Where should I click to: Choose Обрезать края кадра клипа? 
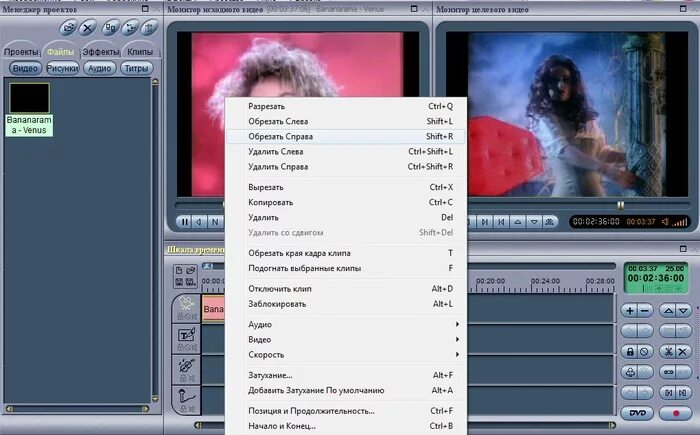pyautogui.click(x=346, y=253)
